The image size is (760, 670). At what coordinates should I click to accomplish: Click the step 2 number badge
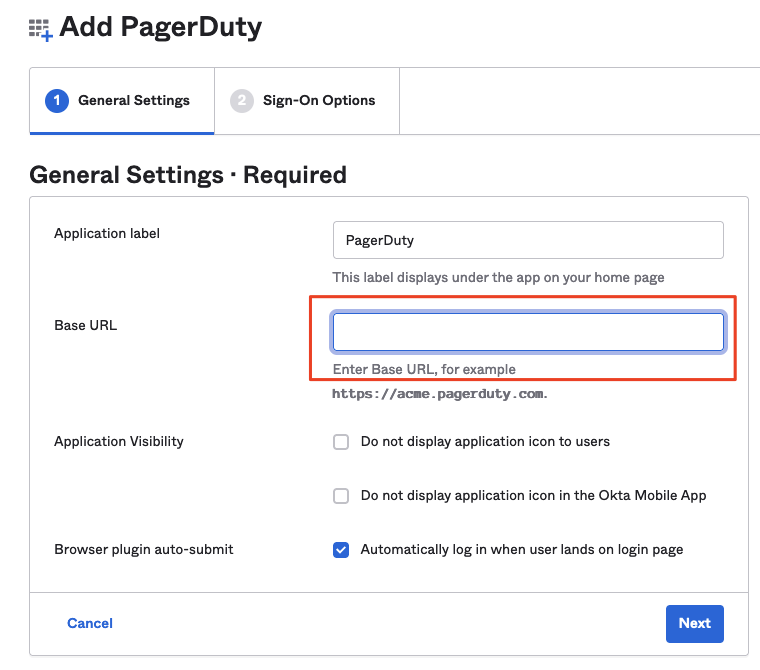[242, 101]
